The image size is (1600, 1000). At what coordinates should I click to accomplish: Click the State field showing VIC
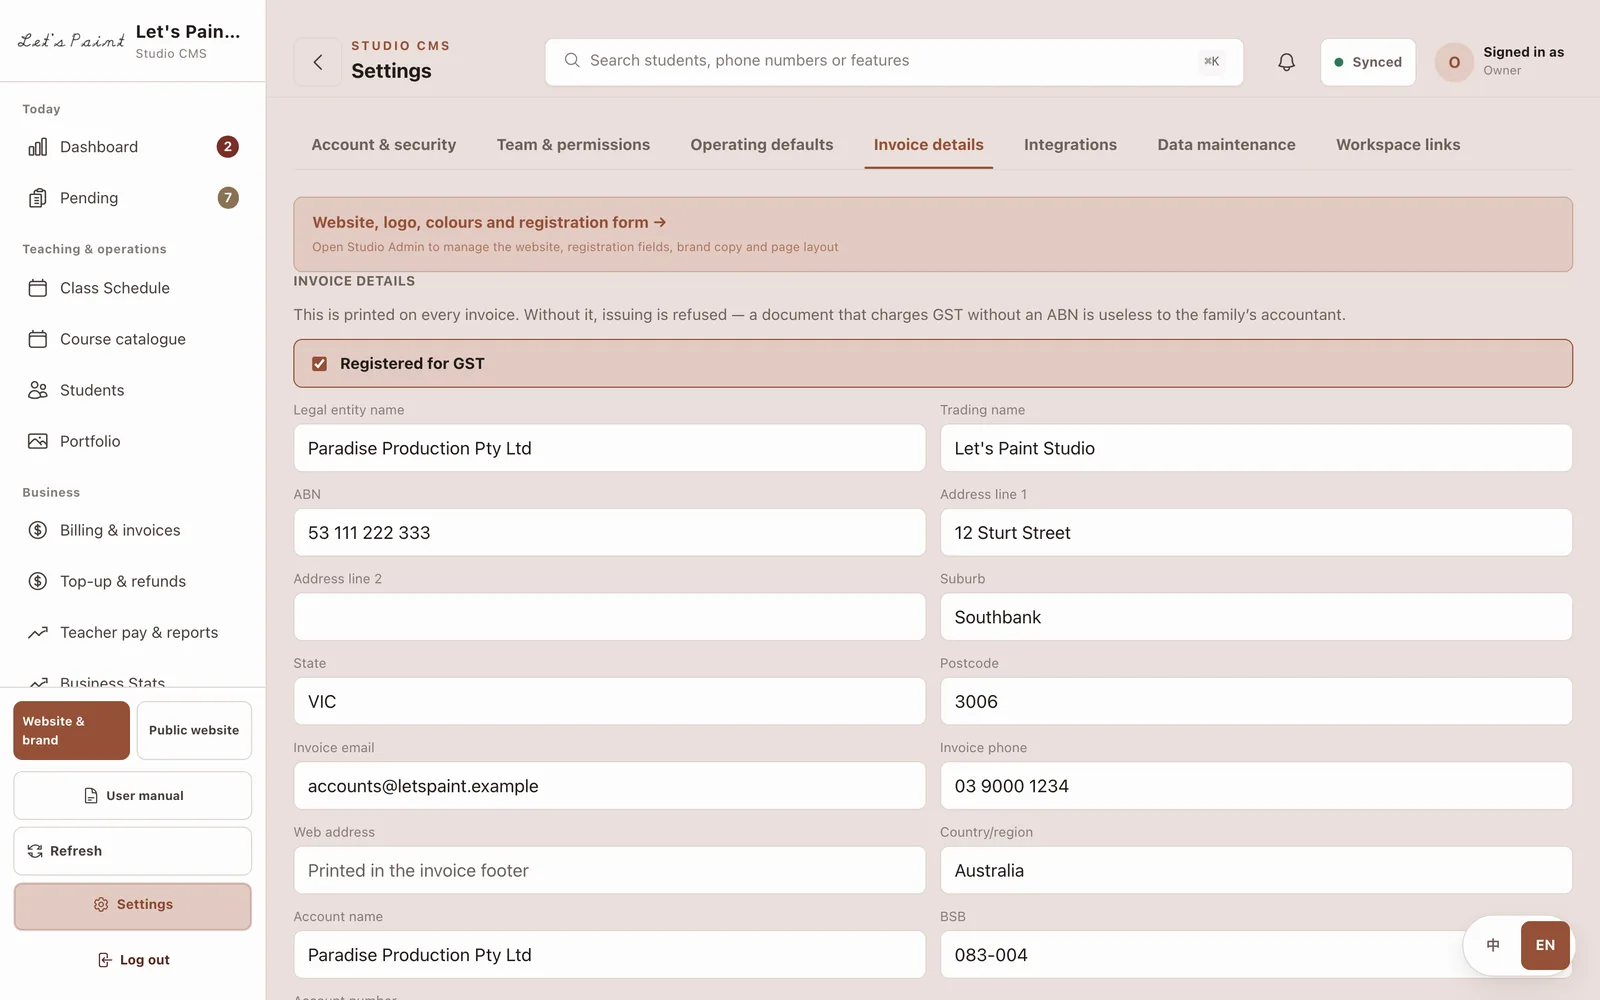(609, 702)
